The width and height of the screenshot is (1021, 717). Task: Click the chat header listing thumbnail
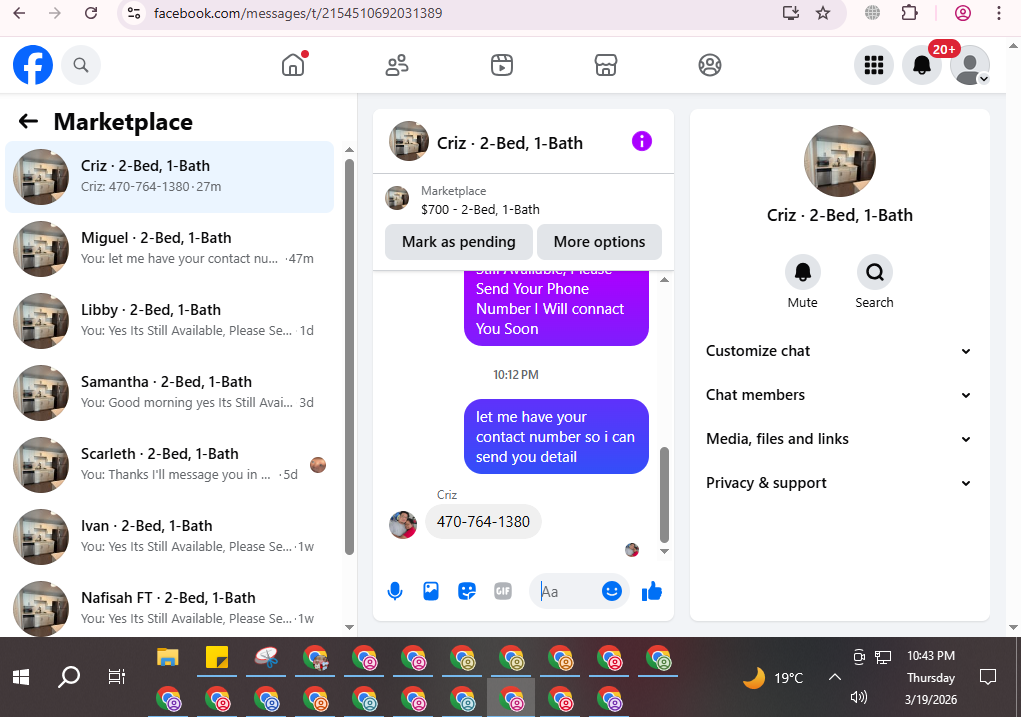point(409,141)
